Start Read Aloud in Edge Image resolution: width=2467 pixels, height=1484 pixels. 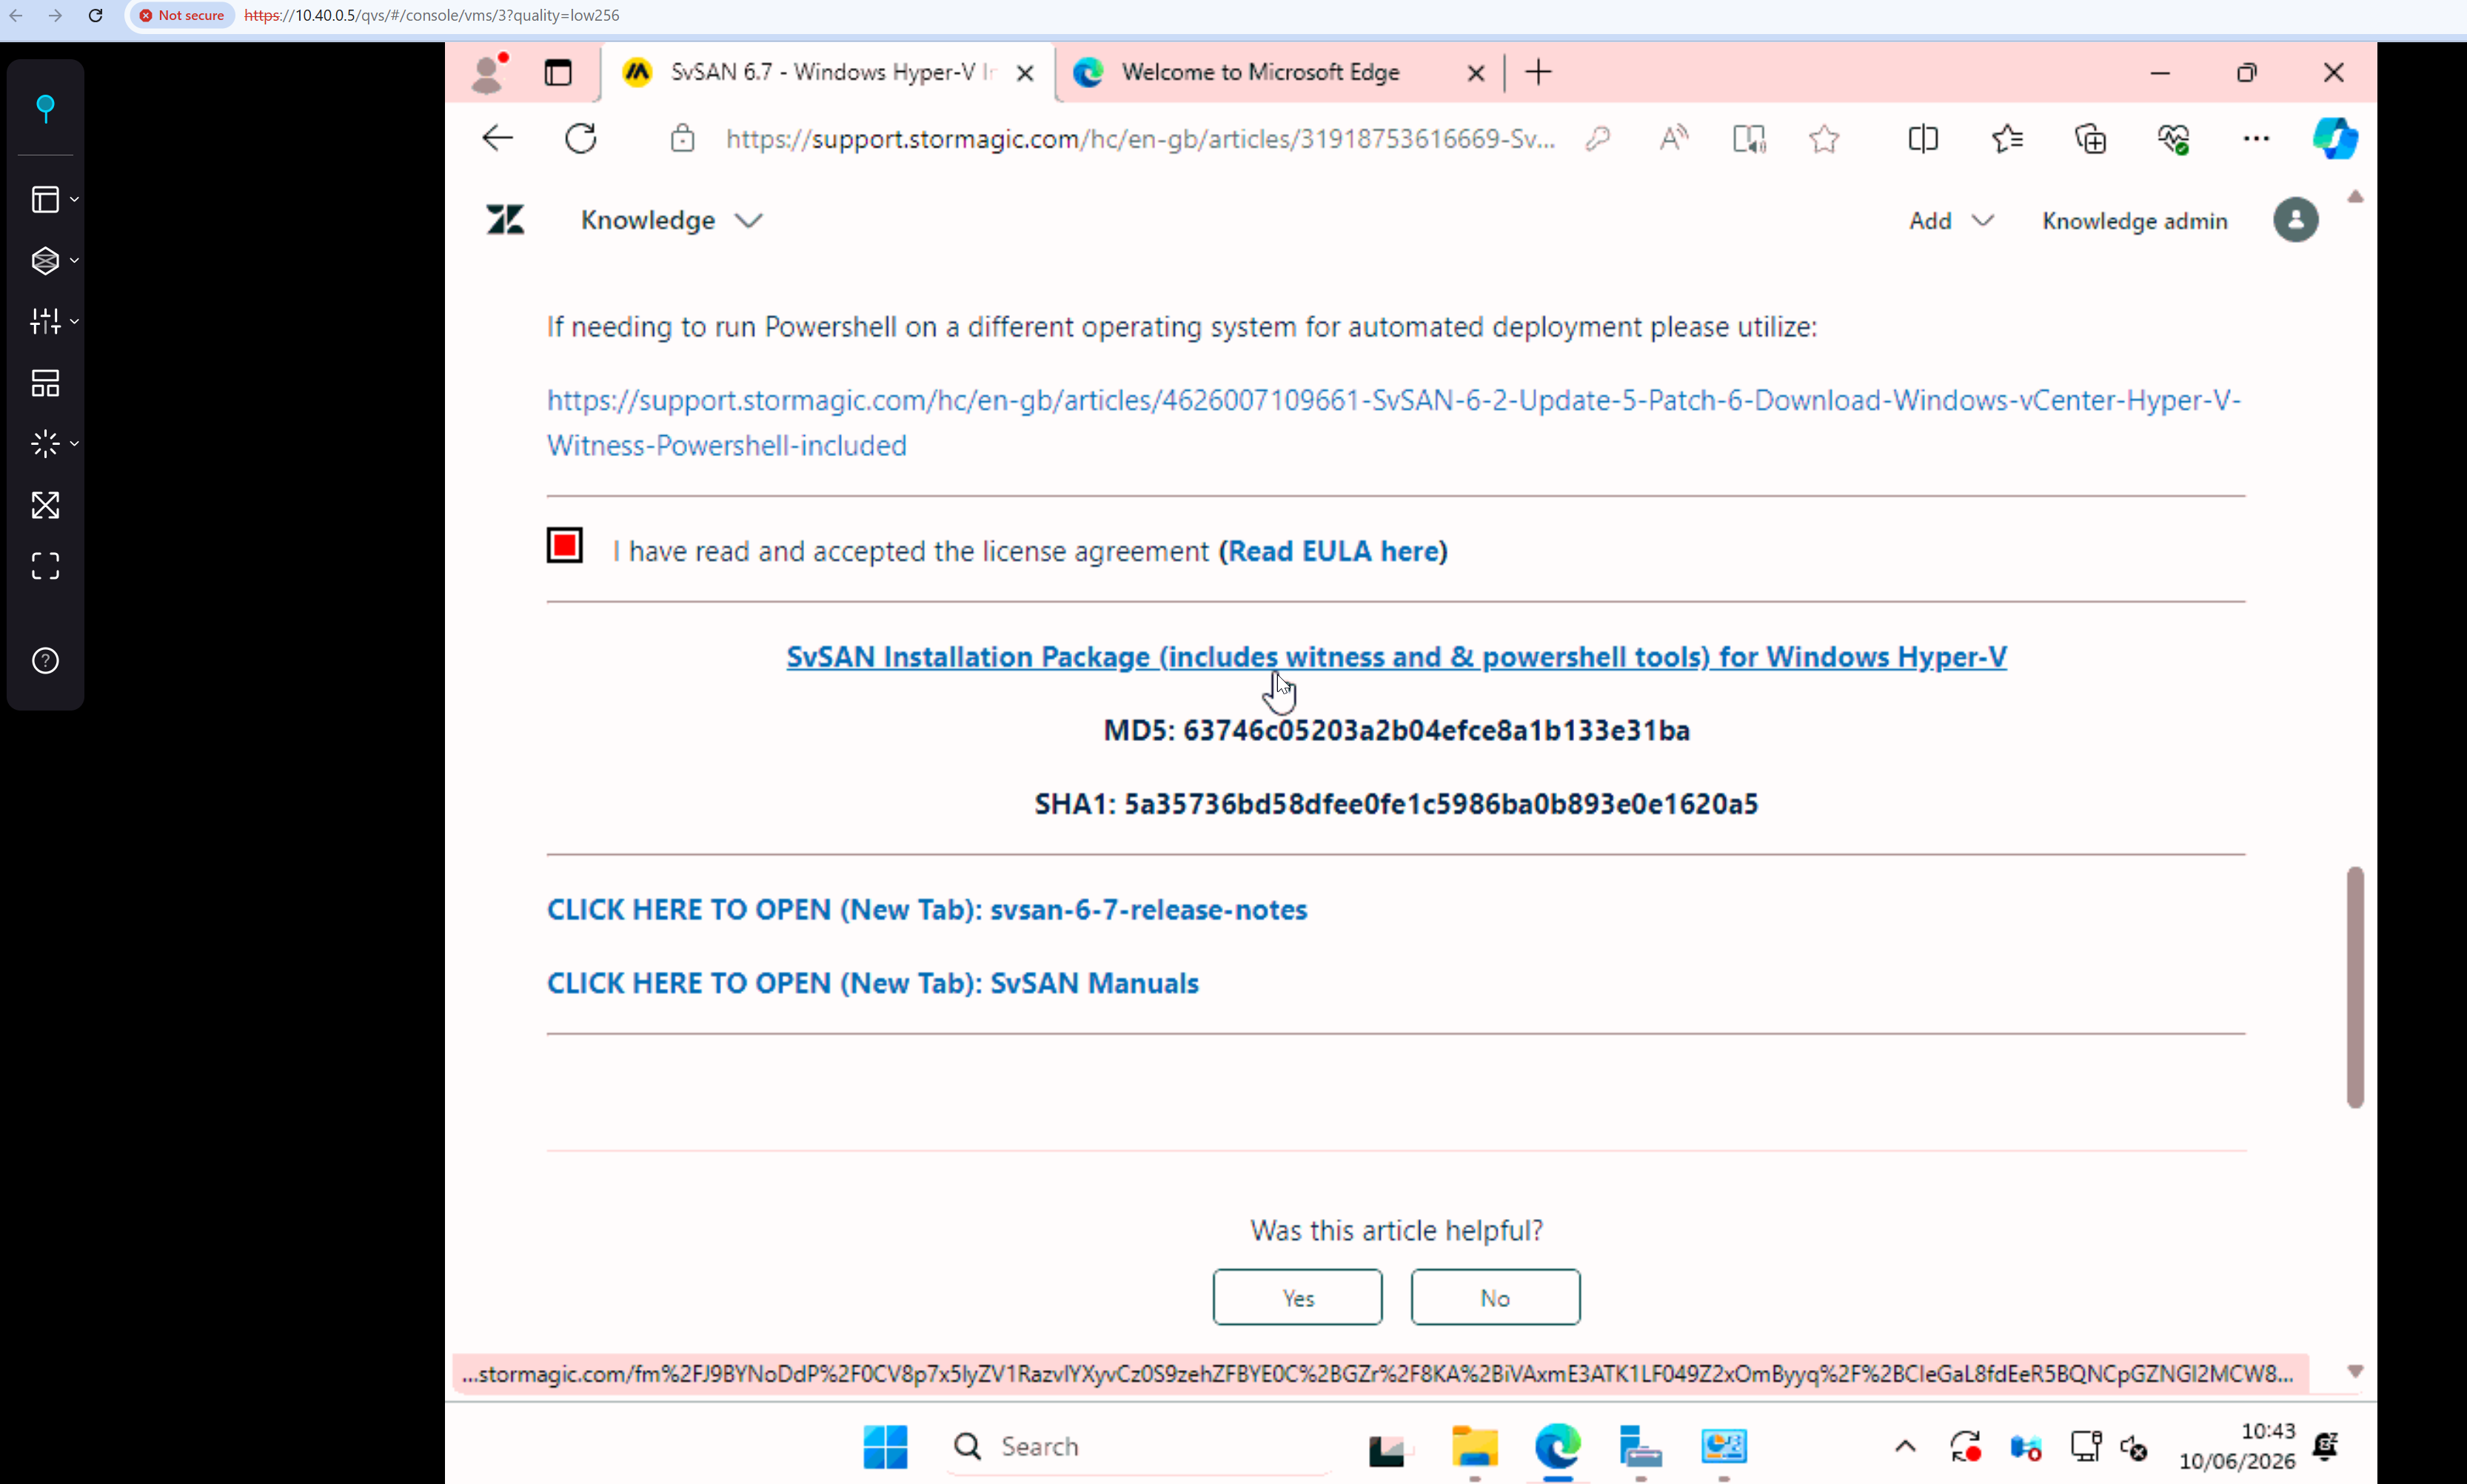click(x=1673, y=138)
